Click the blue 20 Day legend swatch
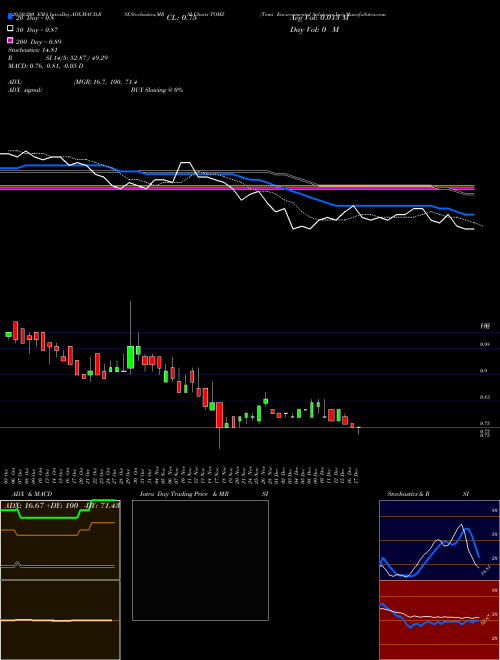 (x=10, y=16)
